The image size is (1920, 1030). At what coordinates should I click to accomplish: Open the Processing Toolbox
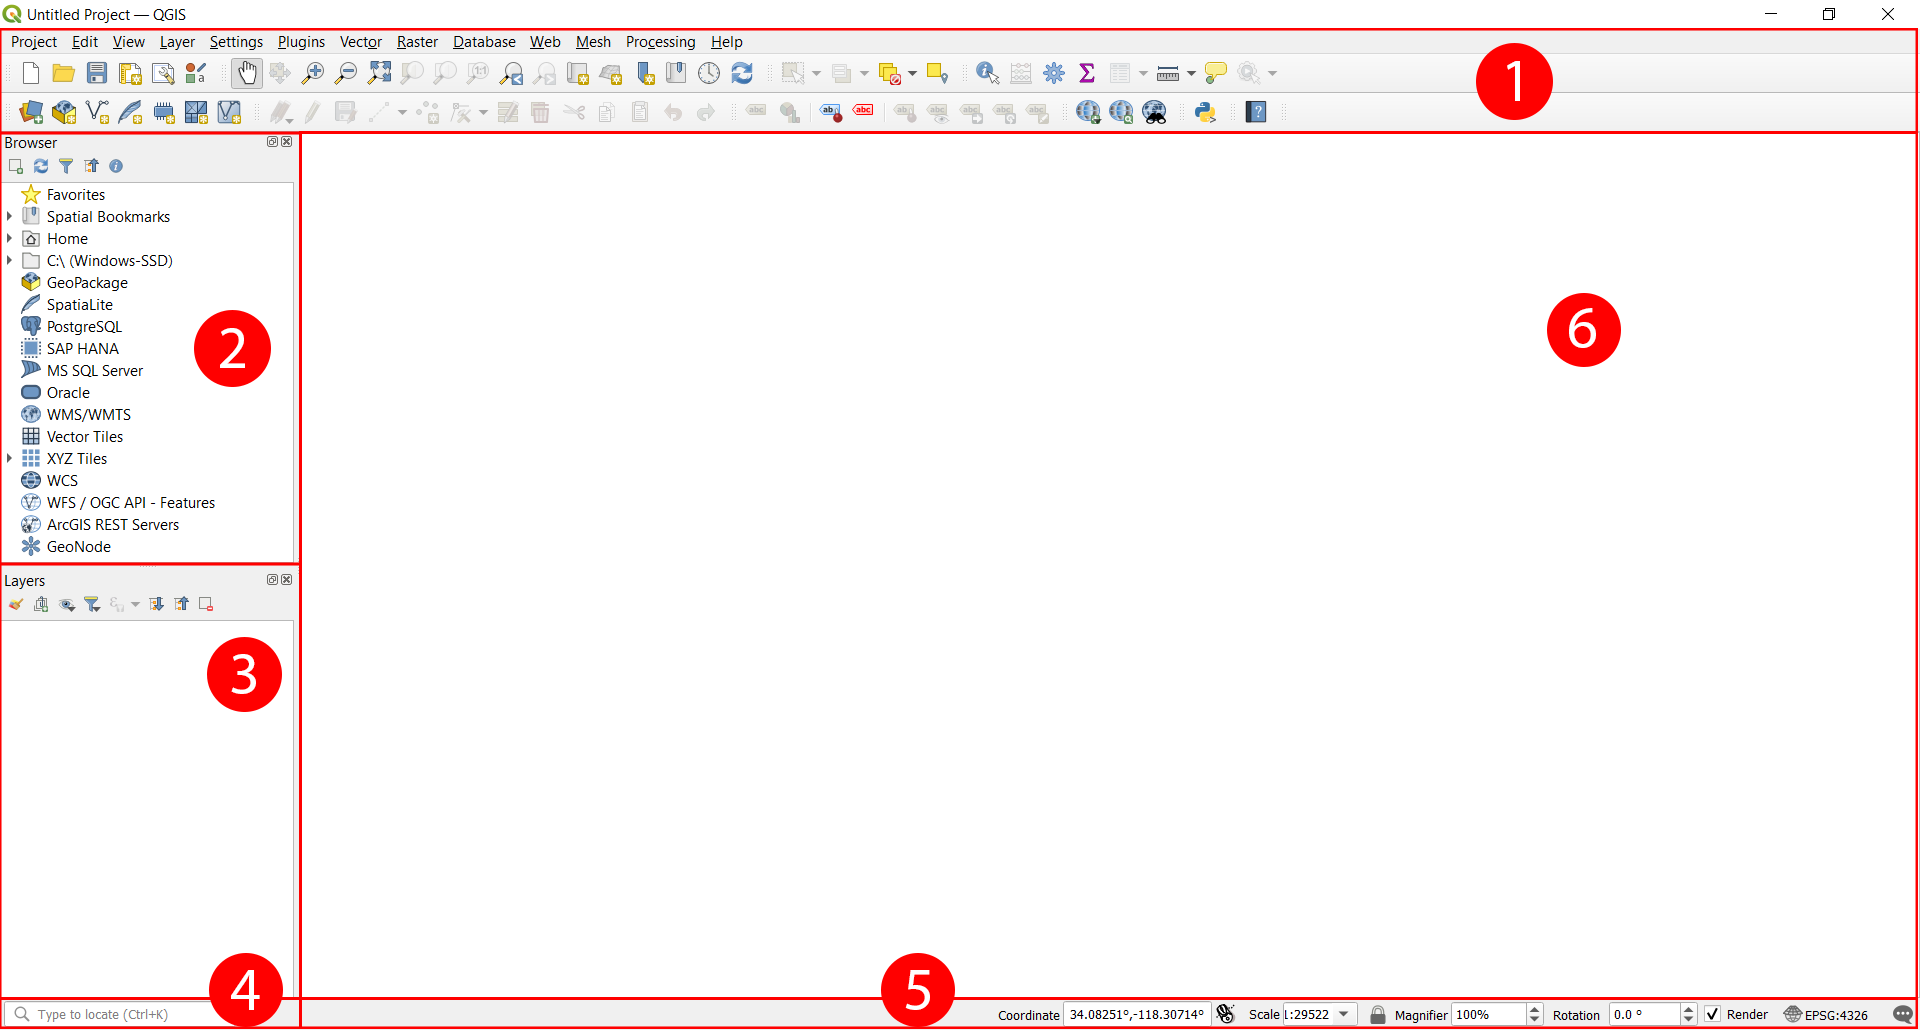click(1054, 72)
